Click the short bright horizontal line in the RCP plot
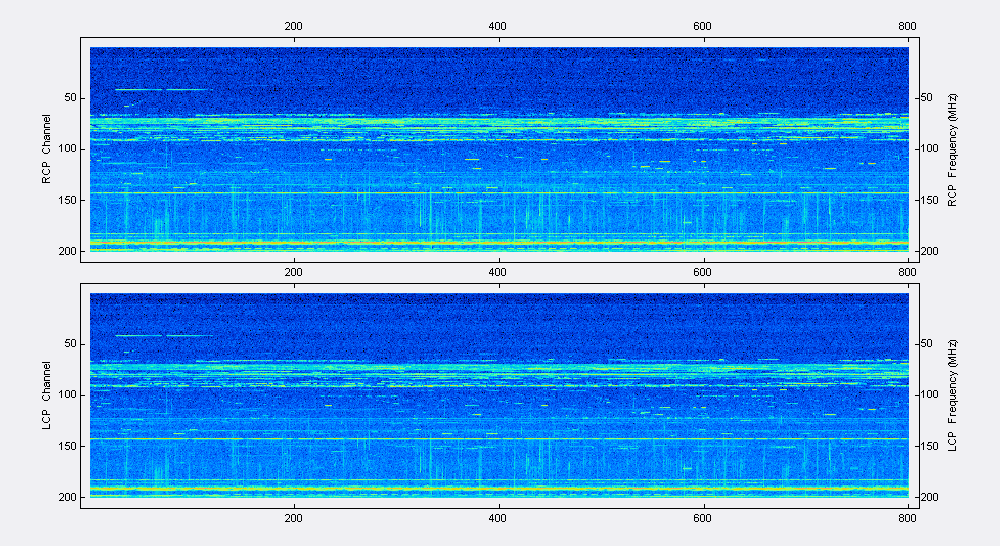1000x546 pixels. [163, 90]
